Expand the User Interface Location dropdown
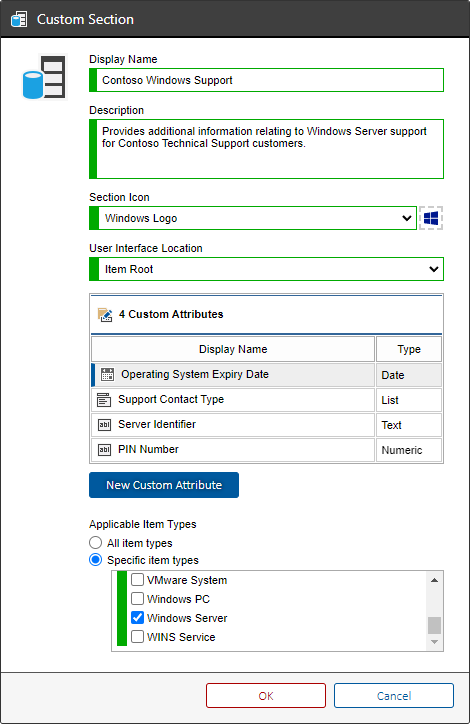Screen dimensions: 470x724 click(266, 269)
